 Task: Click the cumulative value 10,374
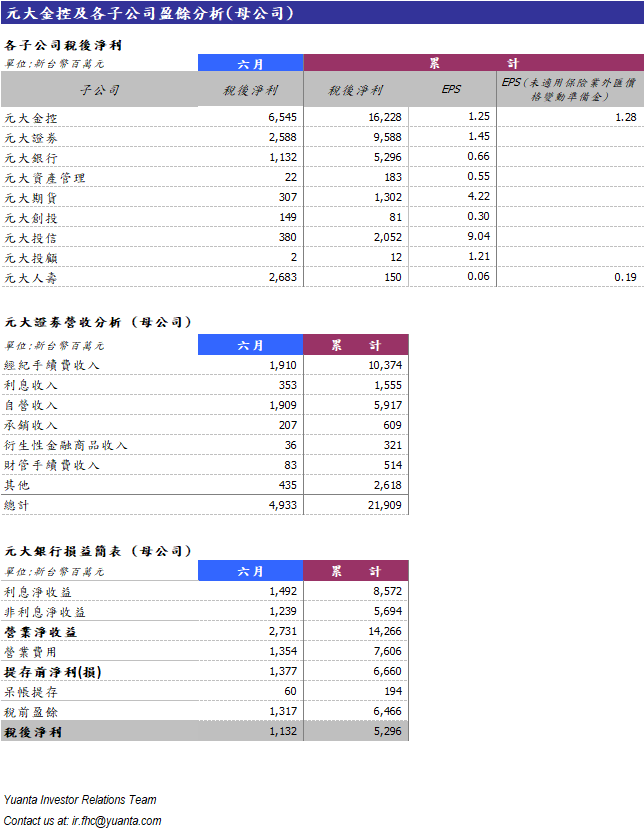click(385, 365)
